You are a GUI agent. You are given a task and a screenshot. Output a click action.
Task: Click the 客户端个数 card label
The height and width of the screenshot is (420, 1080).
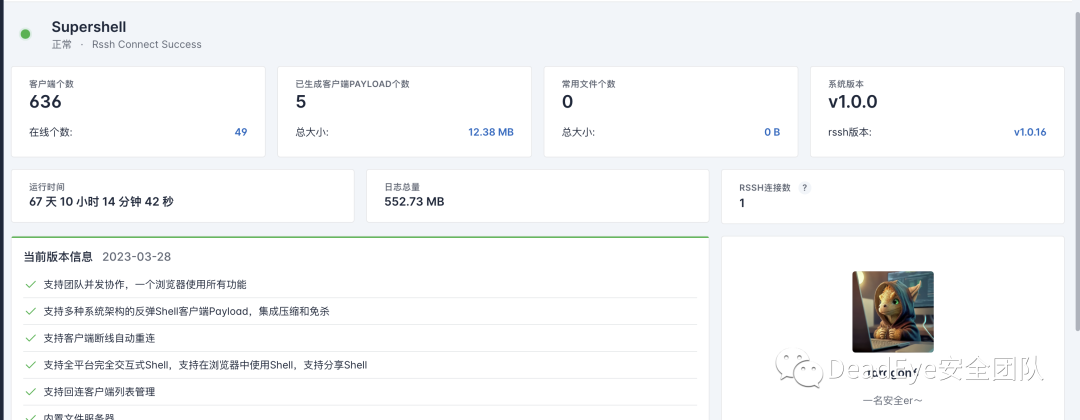[x=51, y=83]
